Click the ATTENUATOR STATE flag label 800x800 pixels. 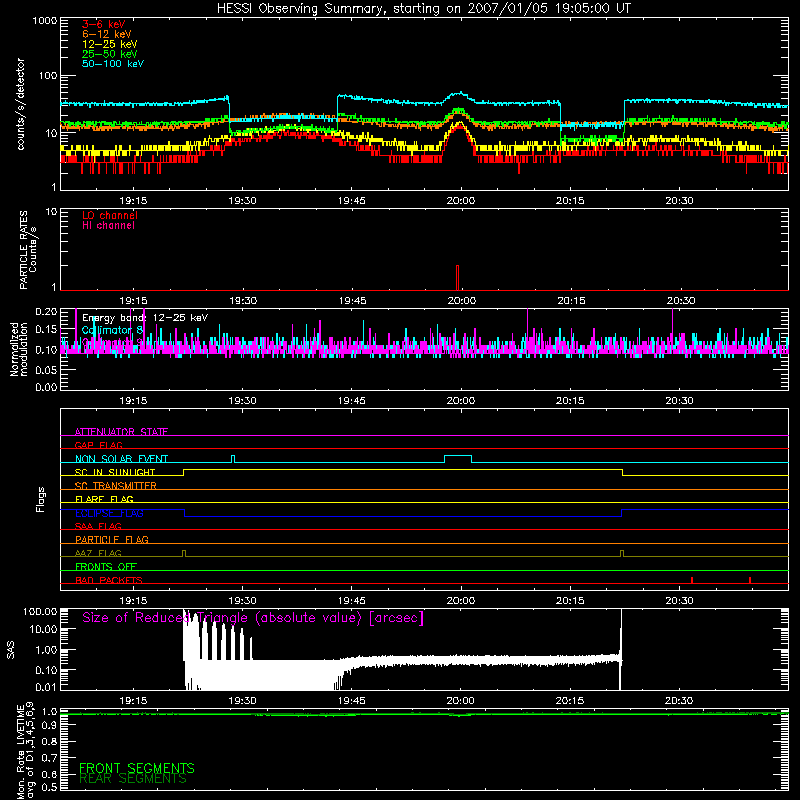pyautogui.click(x=121, y=432)
